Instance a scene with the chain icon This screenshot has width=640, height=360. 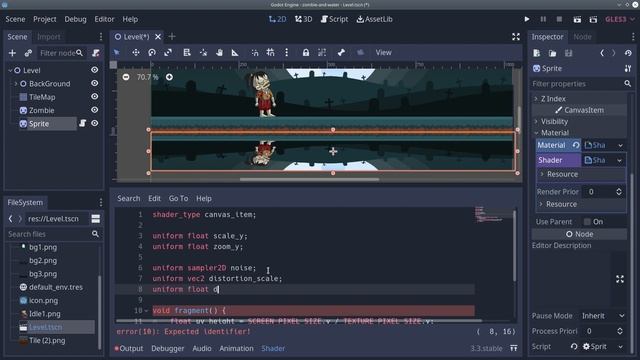point(28,53)
